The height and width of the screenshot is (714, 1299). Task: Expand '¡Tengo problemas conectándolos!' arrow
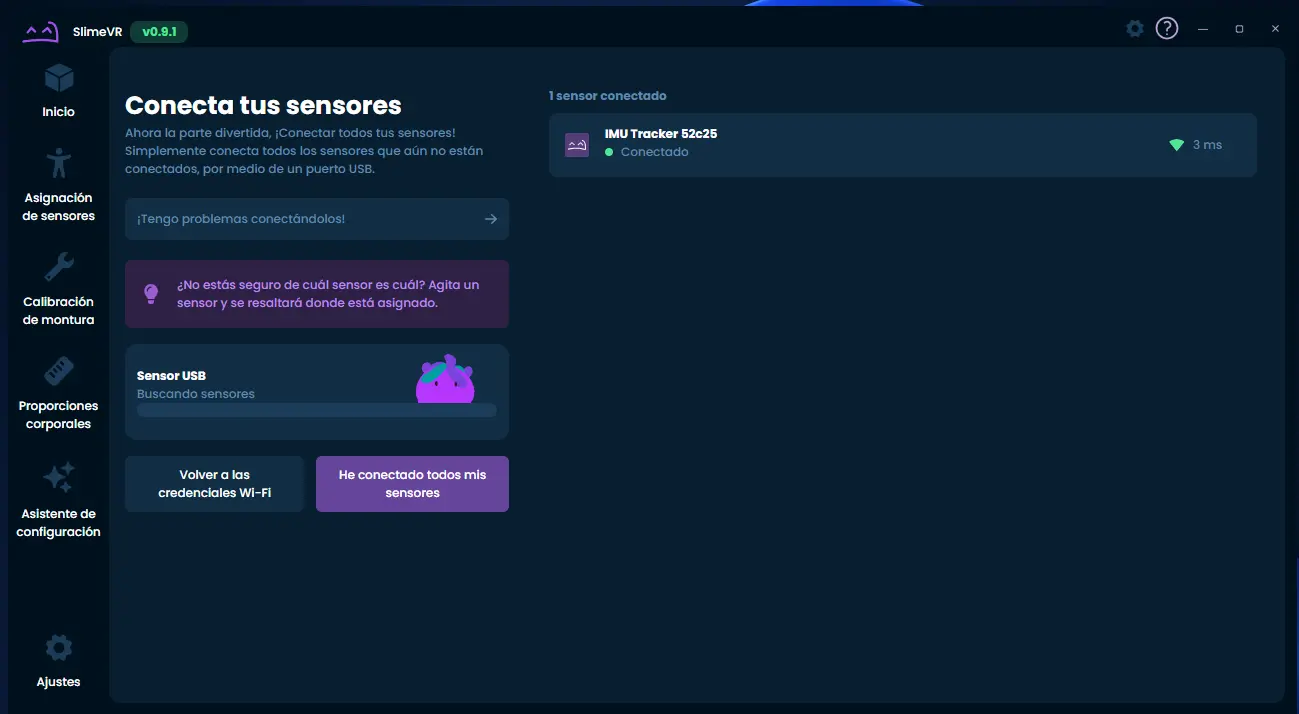point(491,219)
